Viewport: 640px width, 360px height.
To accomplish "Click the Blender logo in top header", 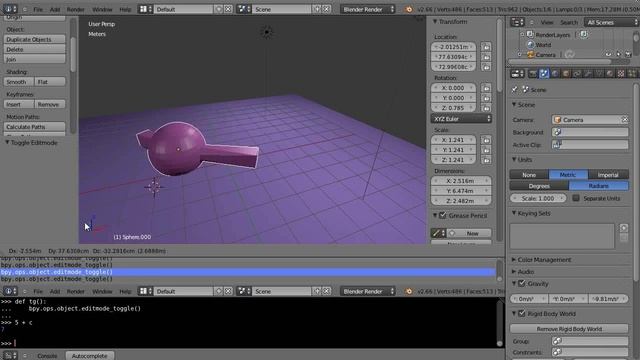I will [409, 9].
